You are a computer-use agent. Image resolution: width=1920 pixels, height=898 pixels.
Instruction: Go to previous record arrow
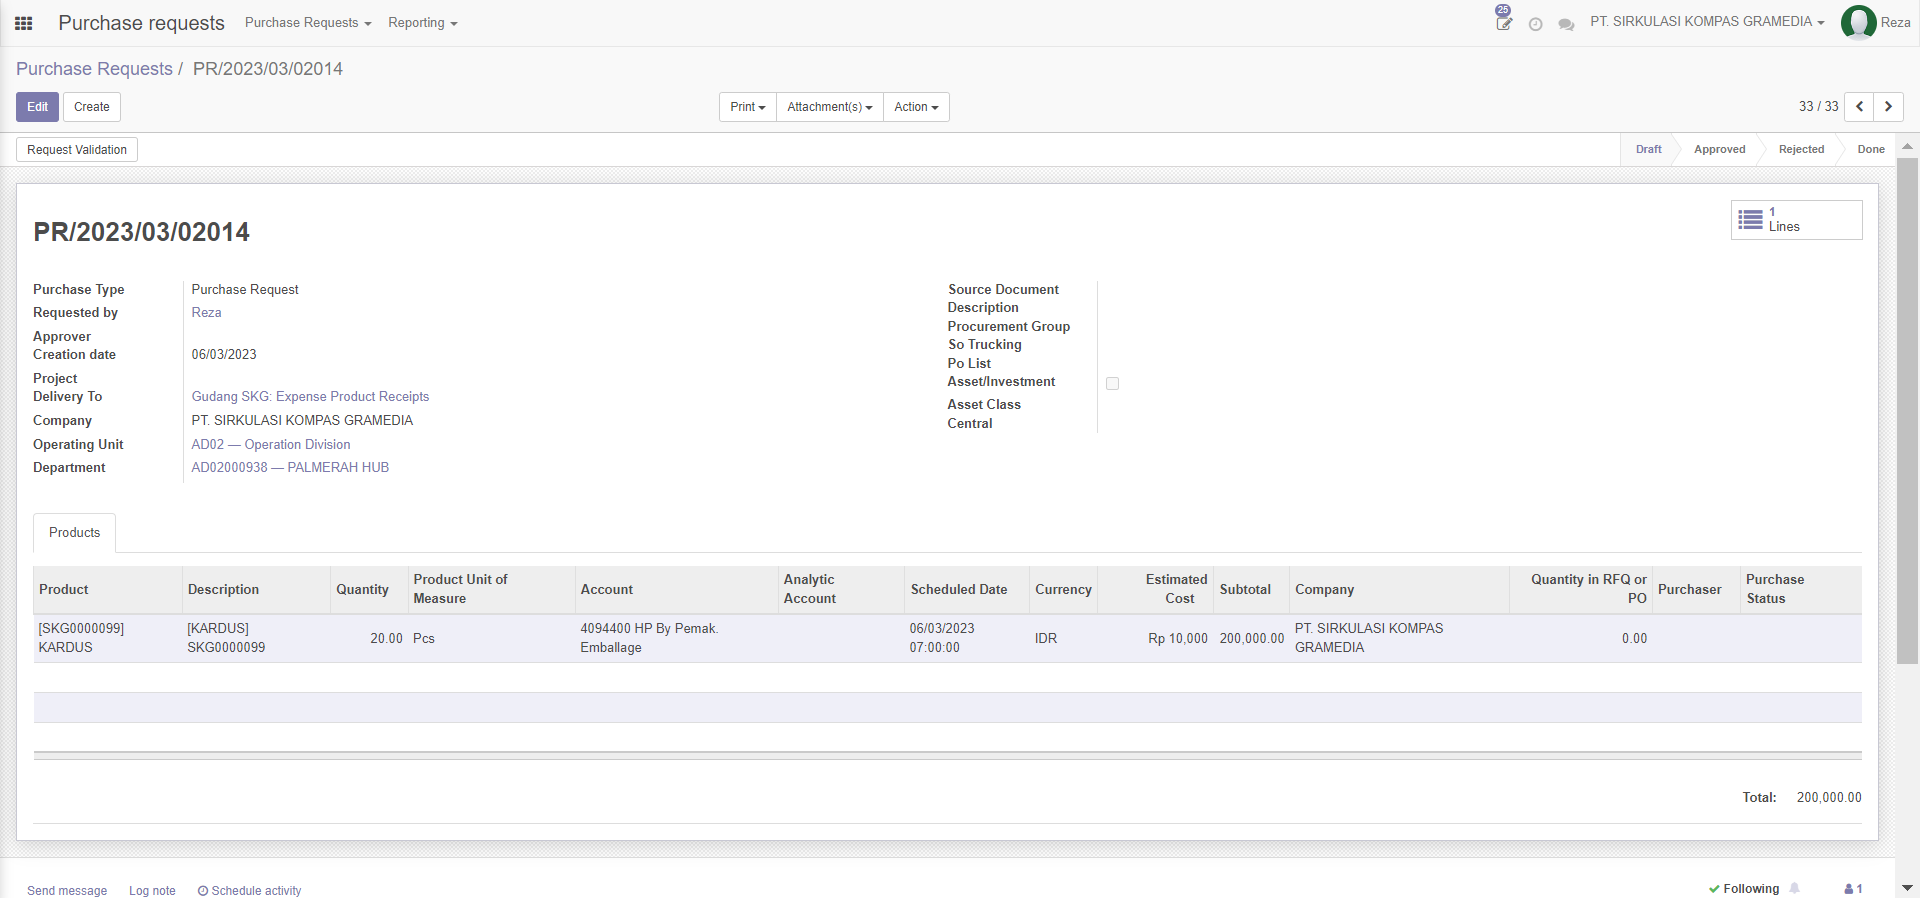coord(1859,107)
